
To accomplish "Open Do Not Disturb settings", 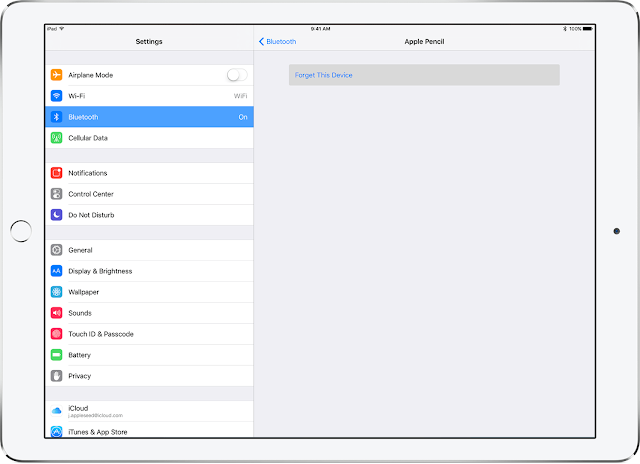I will pyautogui.click(x=149, y=215).
